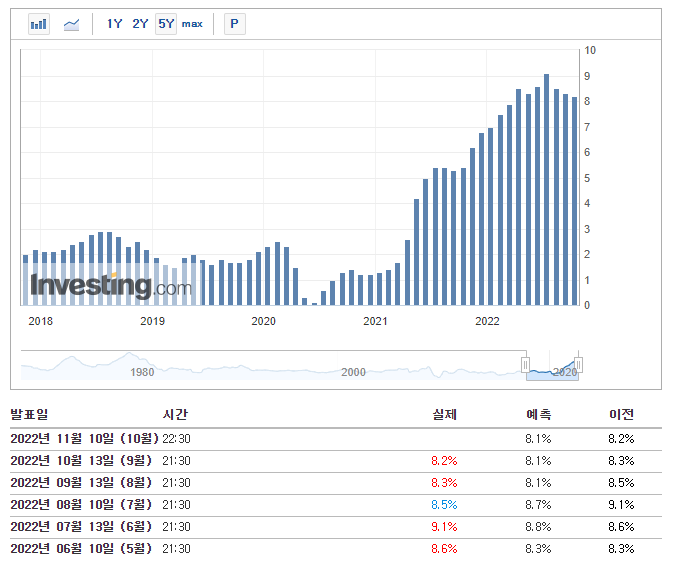Select the 2Y time range

tap(140, 24)
